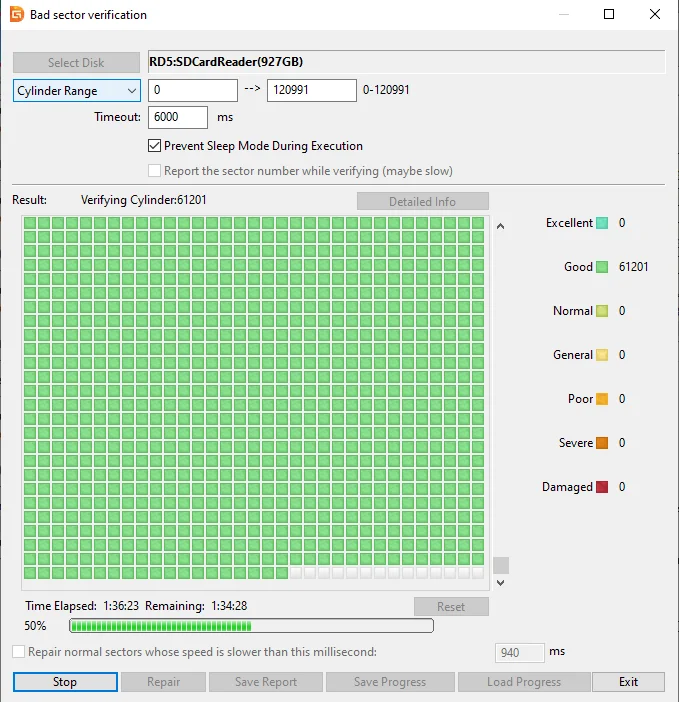Open the Cylinder Range dropdown
The width and height of the screenshot is (679, 702).
click(x=77, y=90)
